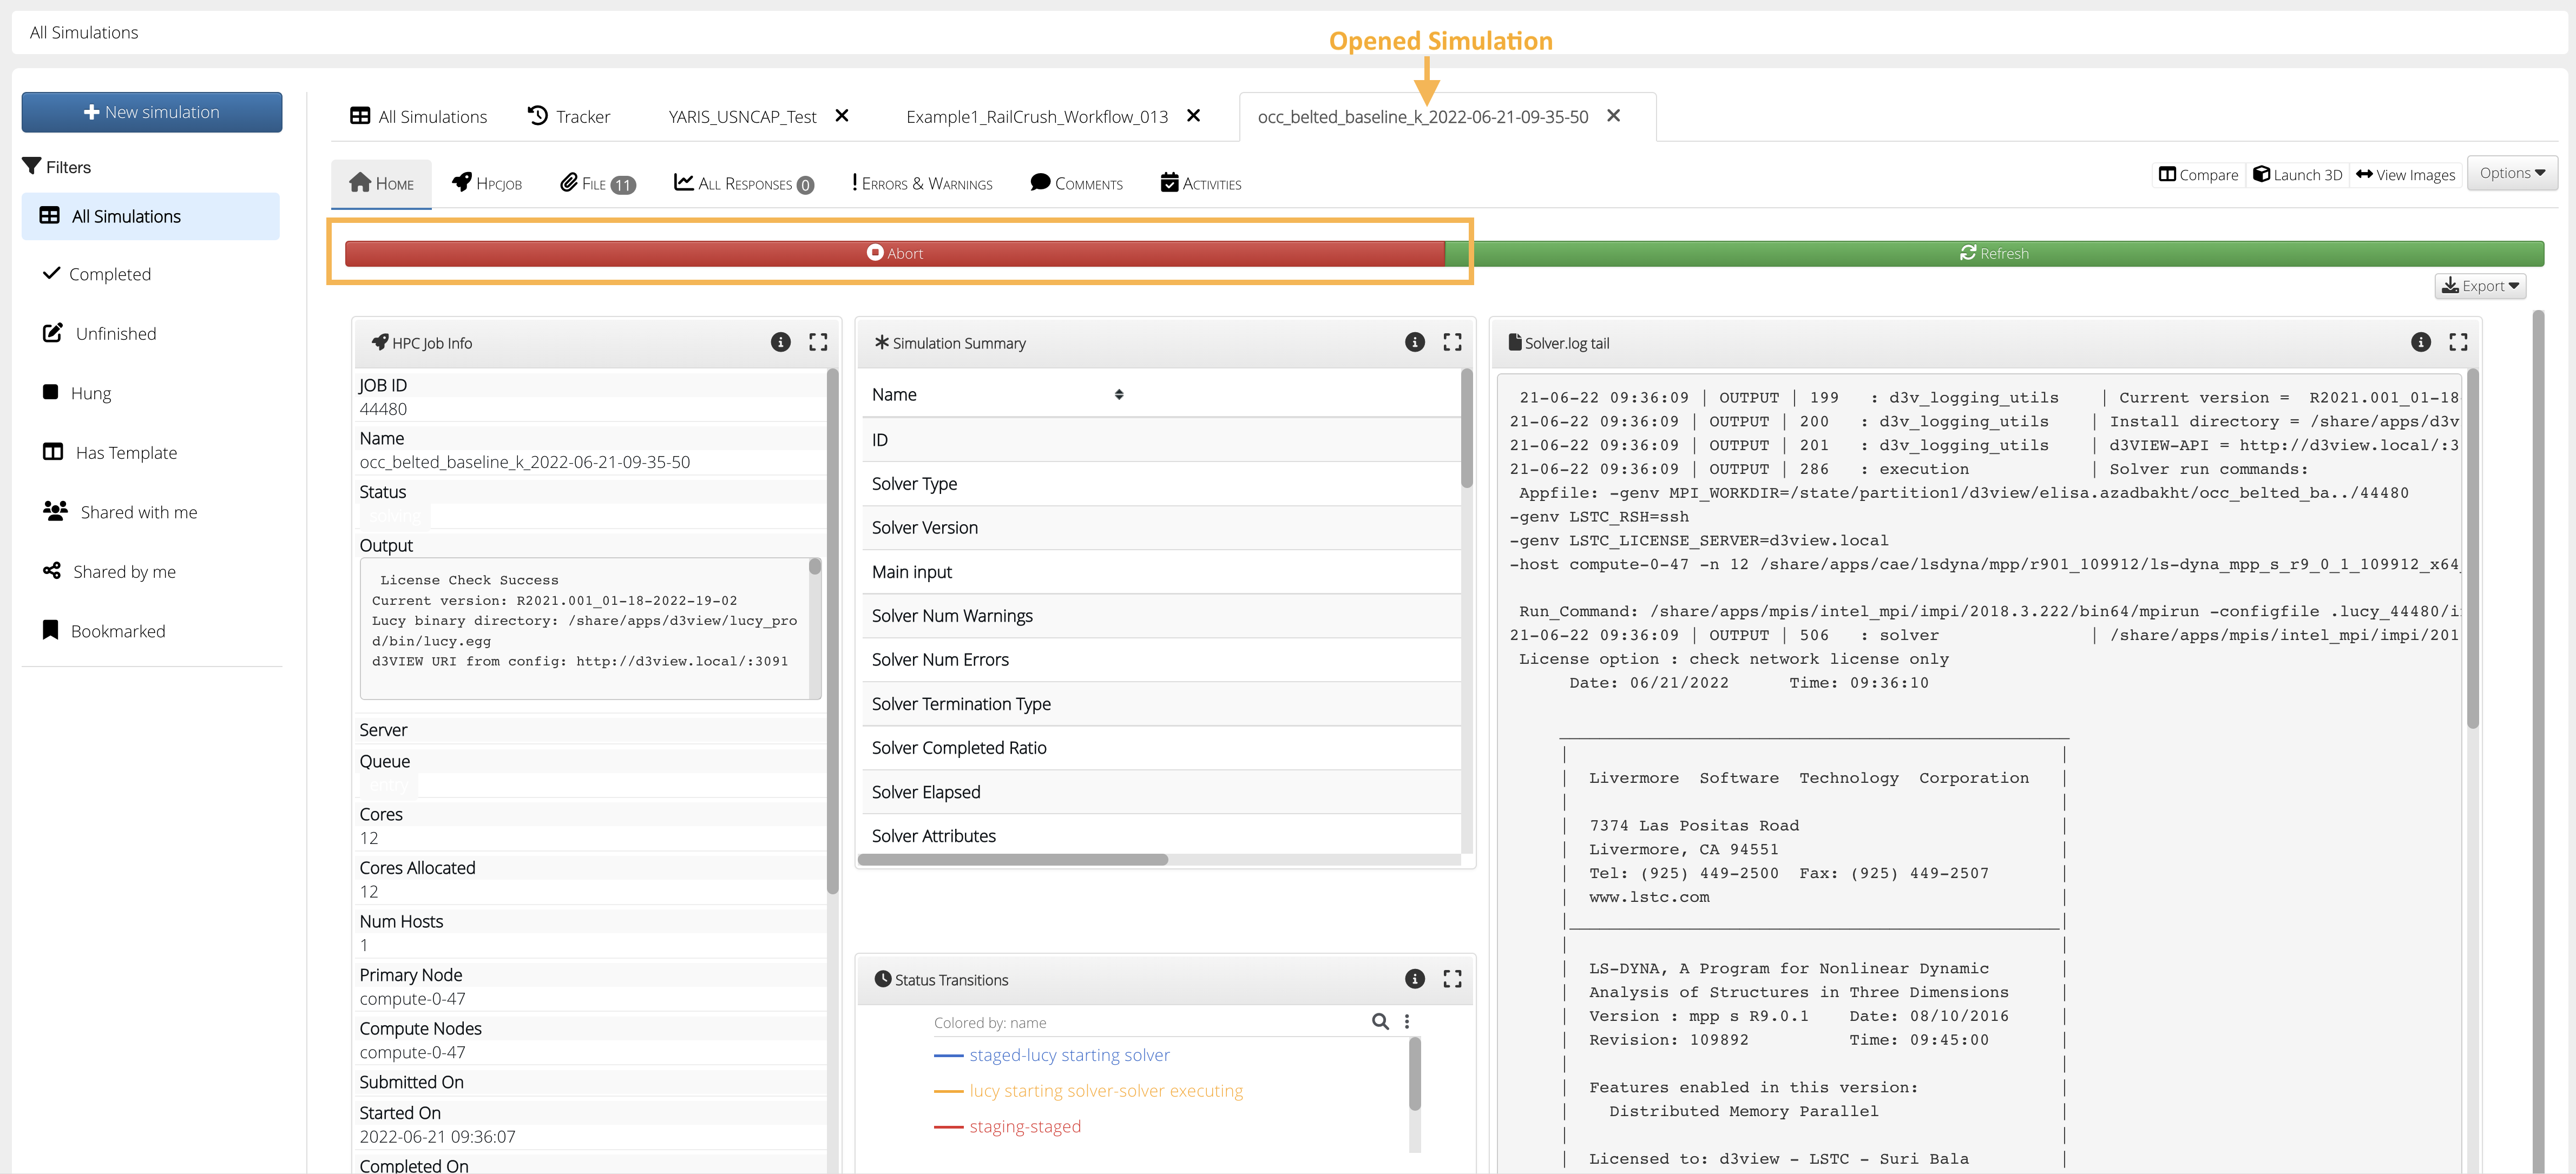
Task: Select the Solver Type row
Action: tap(1161, 484)
